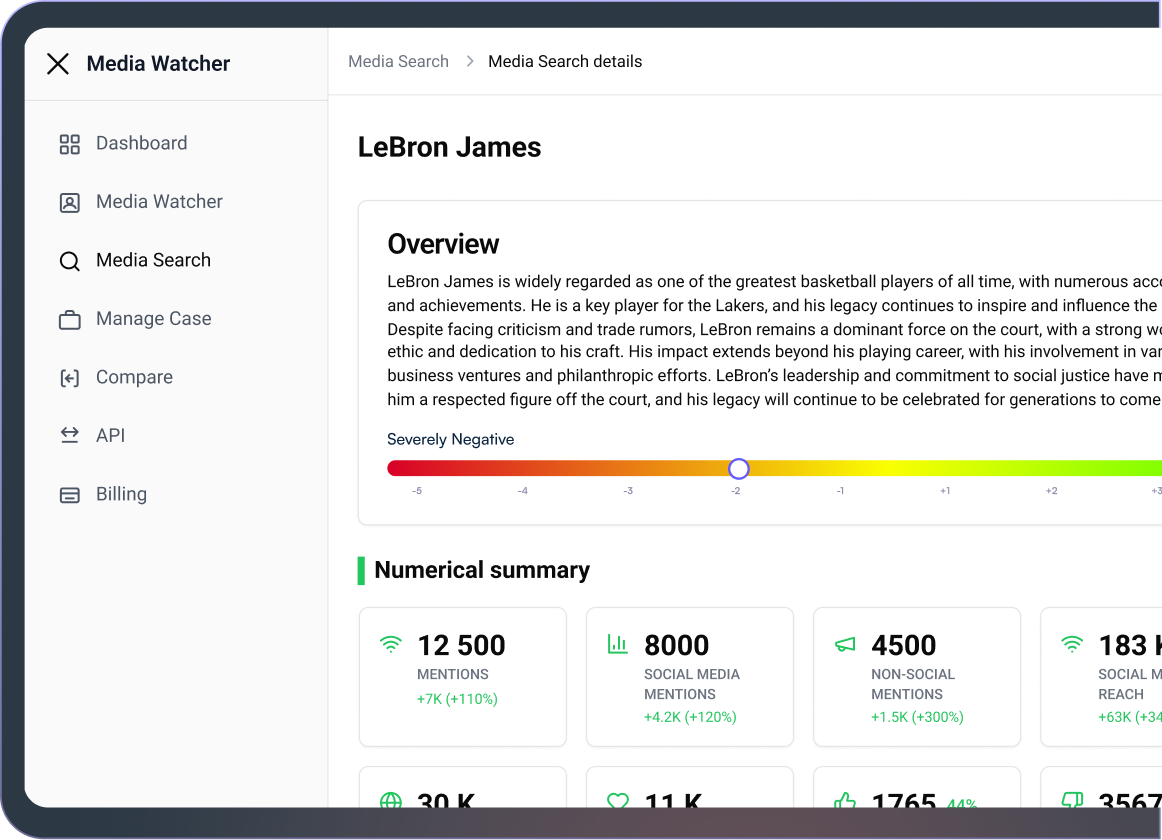The width and height of the screenshot is (1162, 840).
Task: Click the Billing card icon
Action: 70,495
